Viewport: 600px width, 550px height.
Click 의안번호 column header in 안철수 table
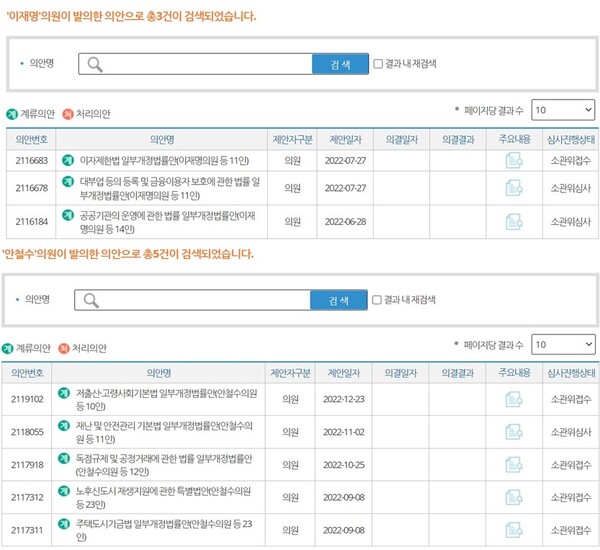point(27,373)
